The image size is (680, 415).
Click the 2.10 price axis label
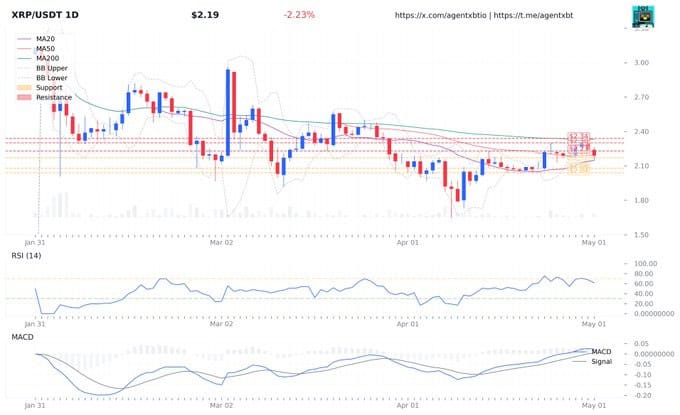coord(641,166)
